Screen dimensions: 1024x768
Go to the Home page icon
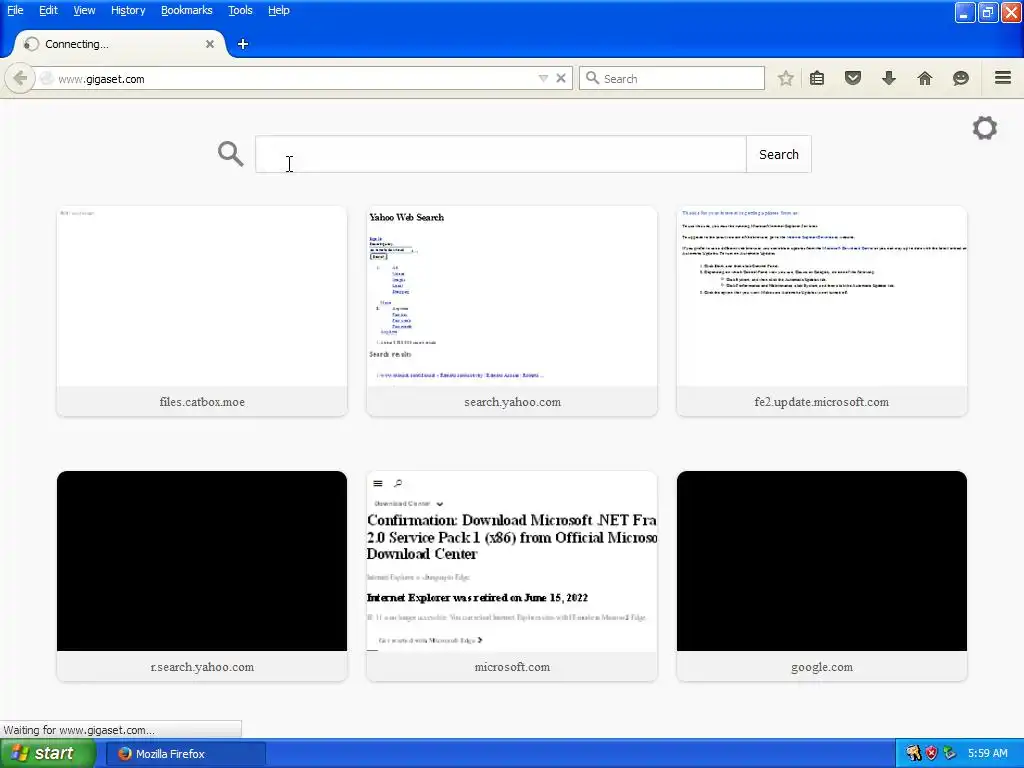pos(925,78)
